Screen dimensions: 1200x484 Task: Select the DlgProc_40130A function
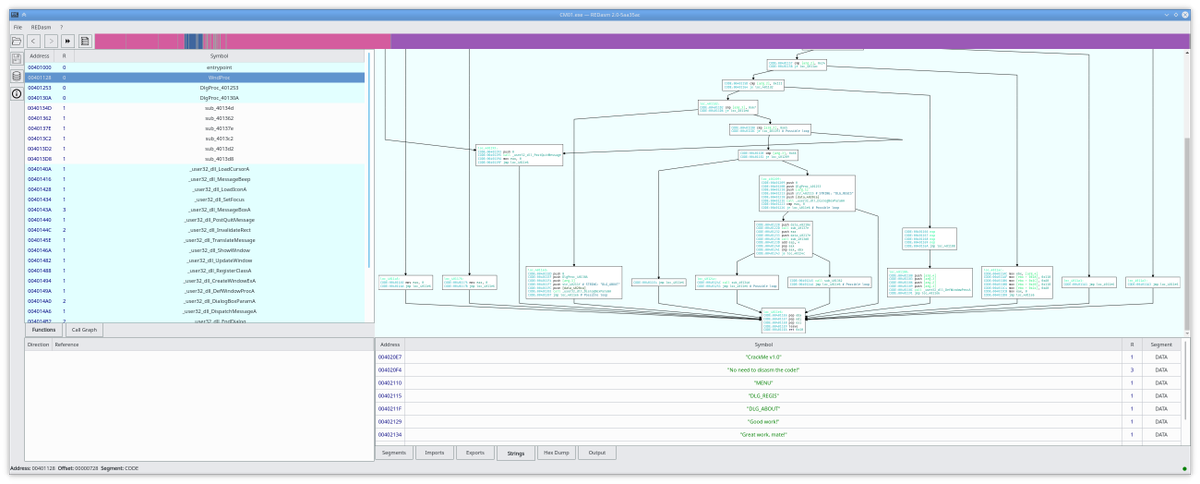tap(194, 98)
